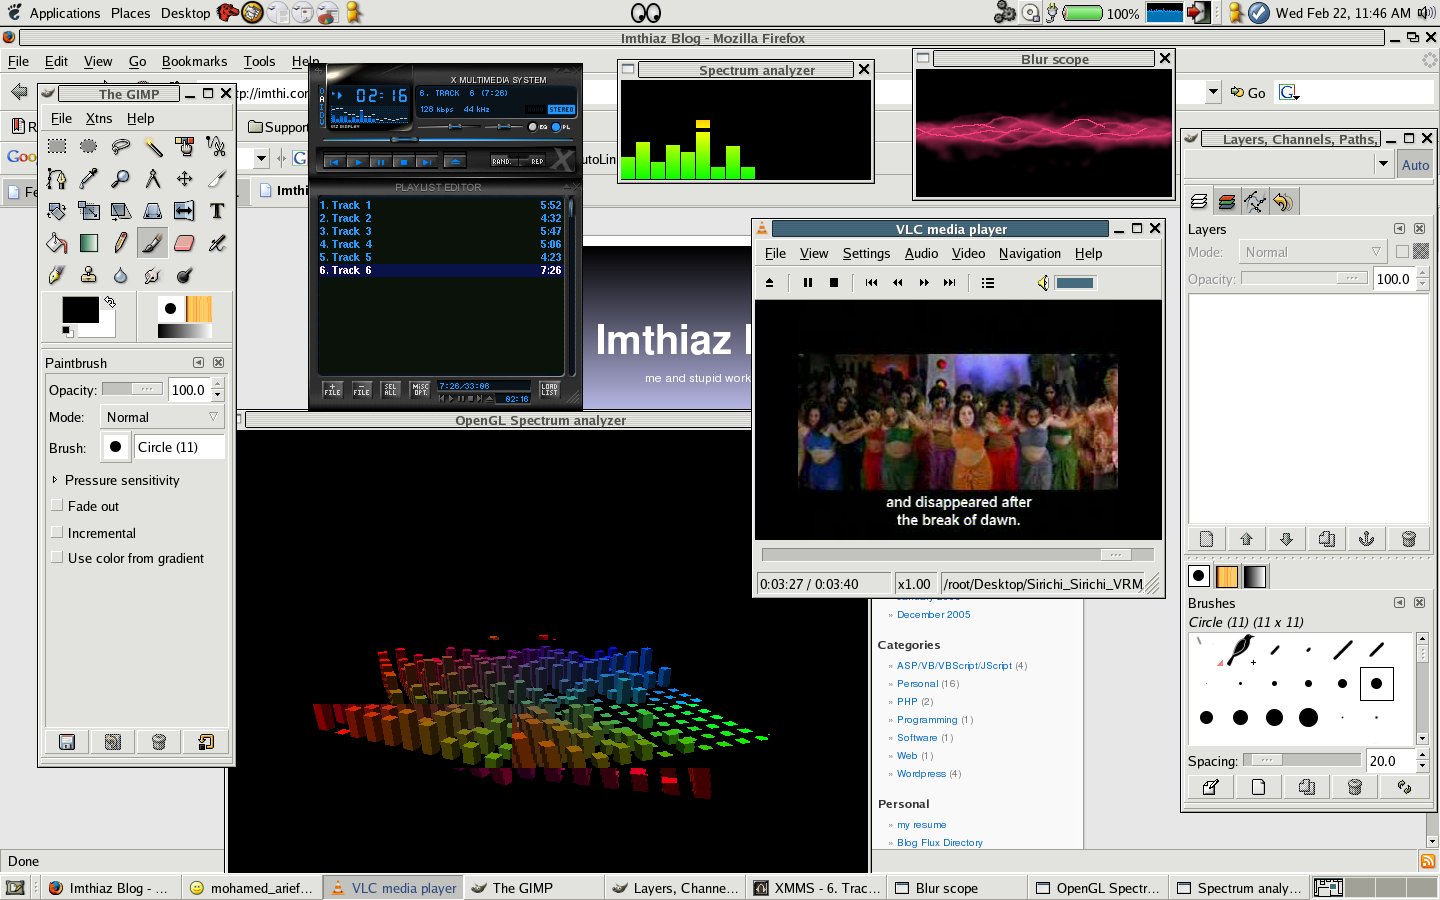This screenshot has width=1440, height=900.
Task: Open VLC Settings menu
Action: click(x=866, y=253)
